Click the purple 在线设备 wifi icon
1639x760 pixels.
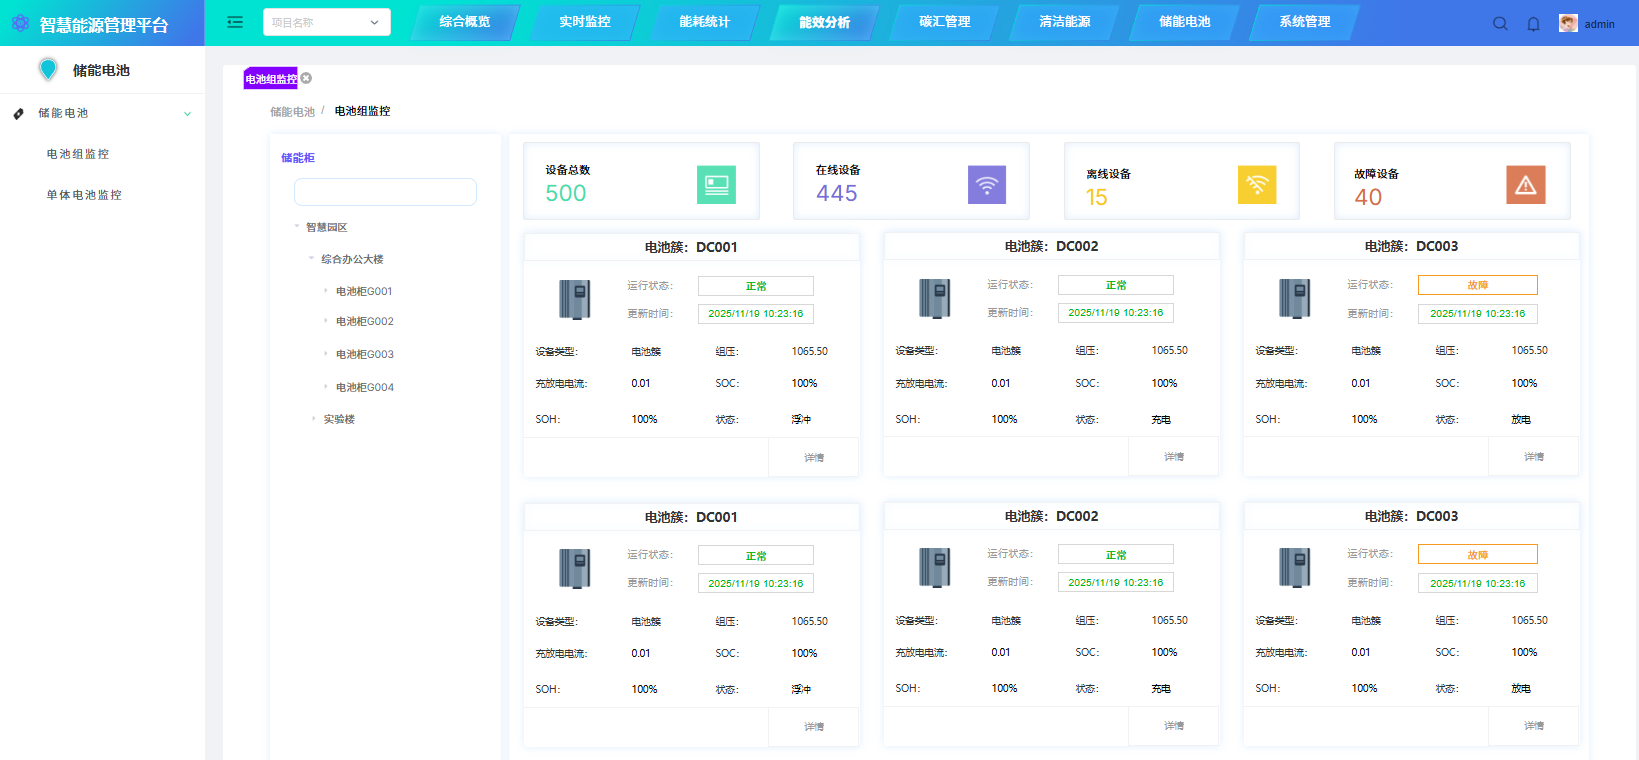point(986,185)
